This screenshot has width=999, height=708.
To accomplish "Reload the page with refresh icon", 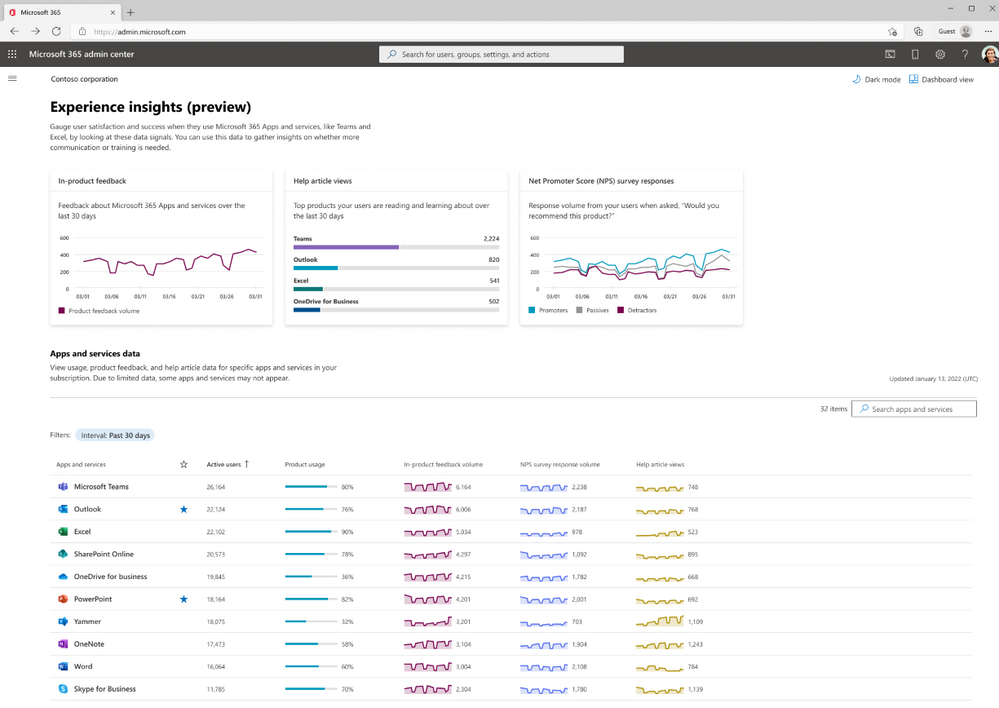I will pyautogui.click(x=56, y=31).
